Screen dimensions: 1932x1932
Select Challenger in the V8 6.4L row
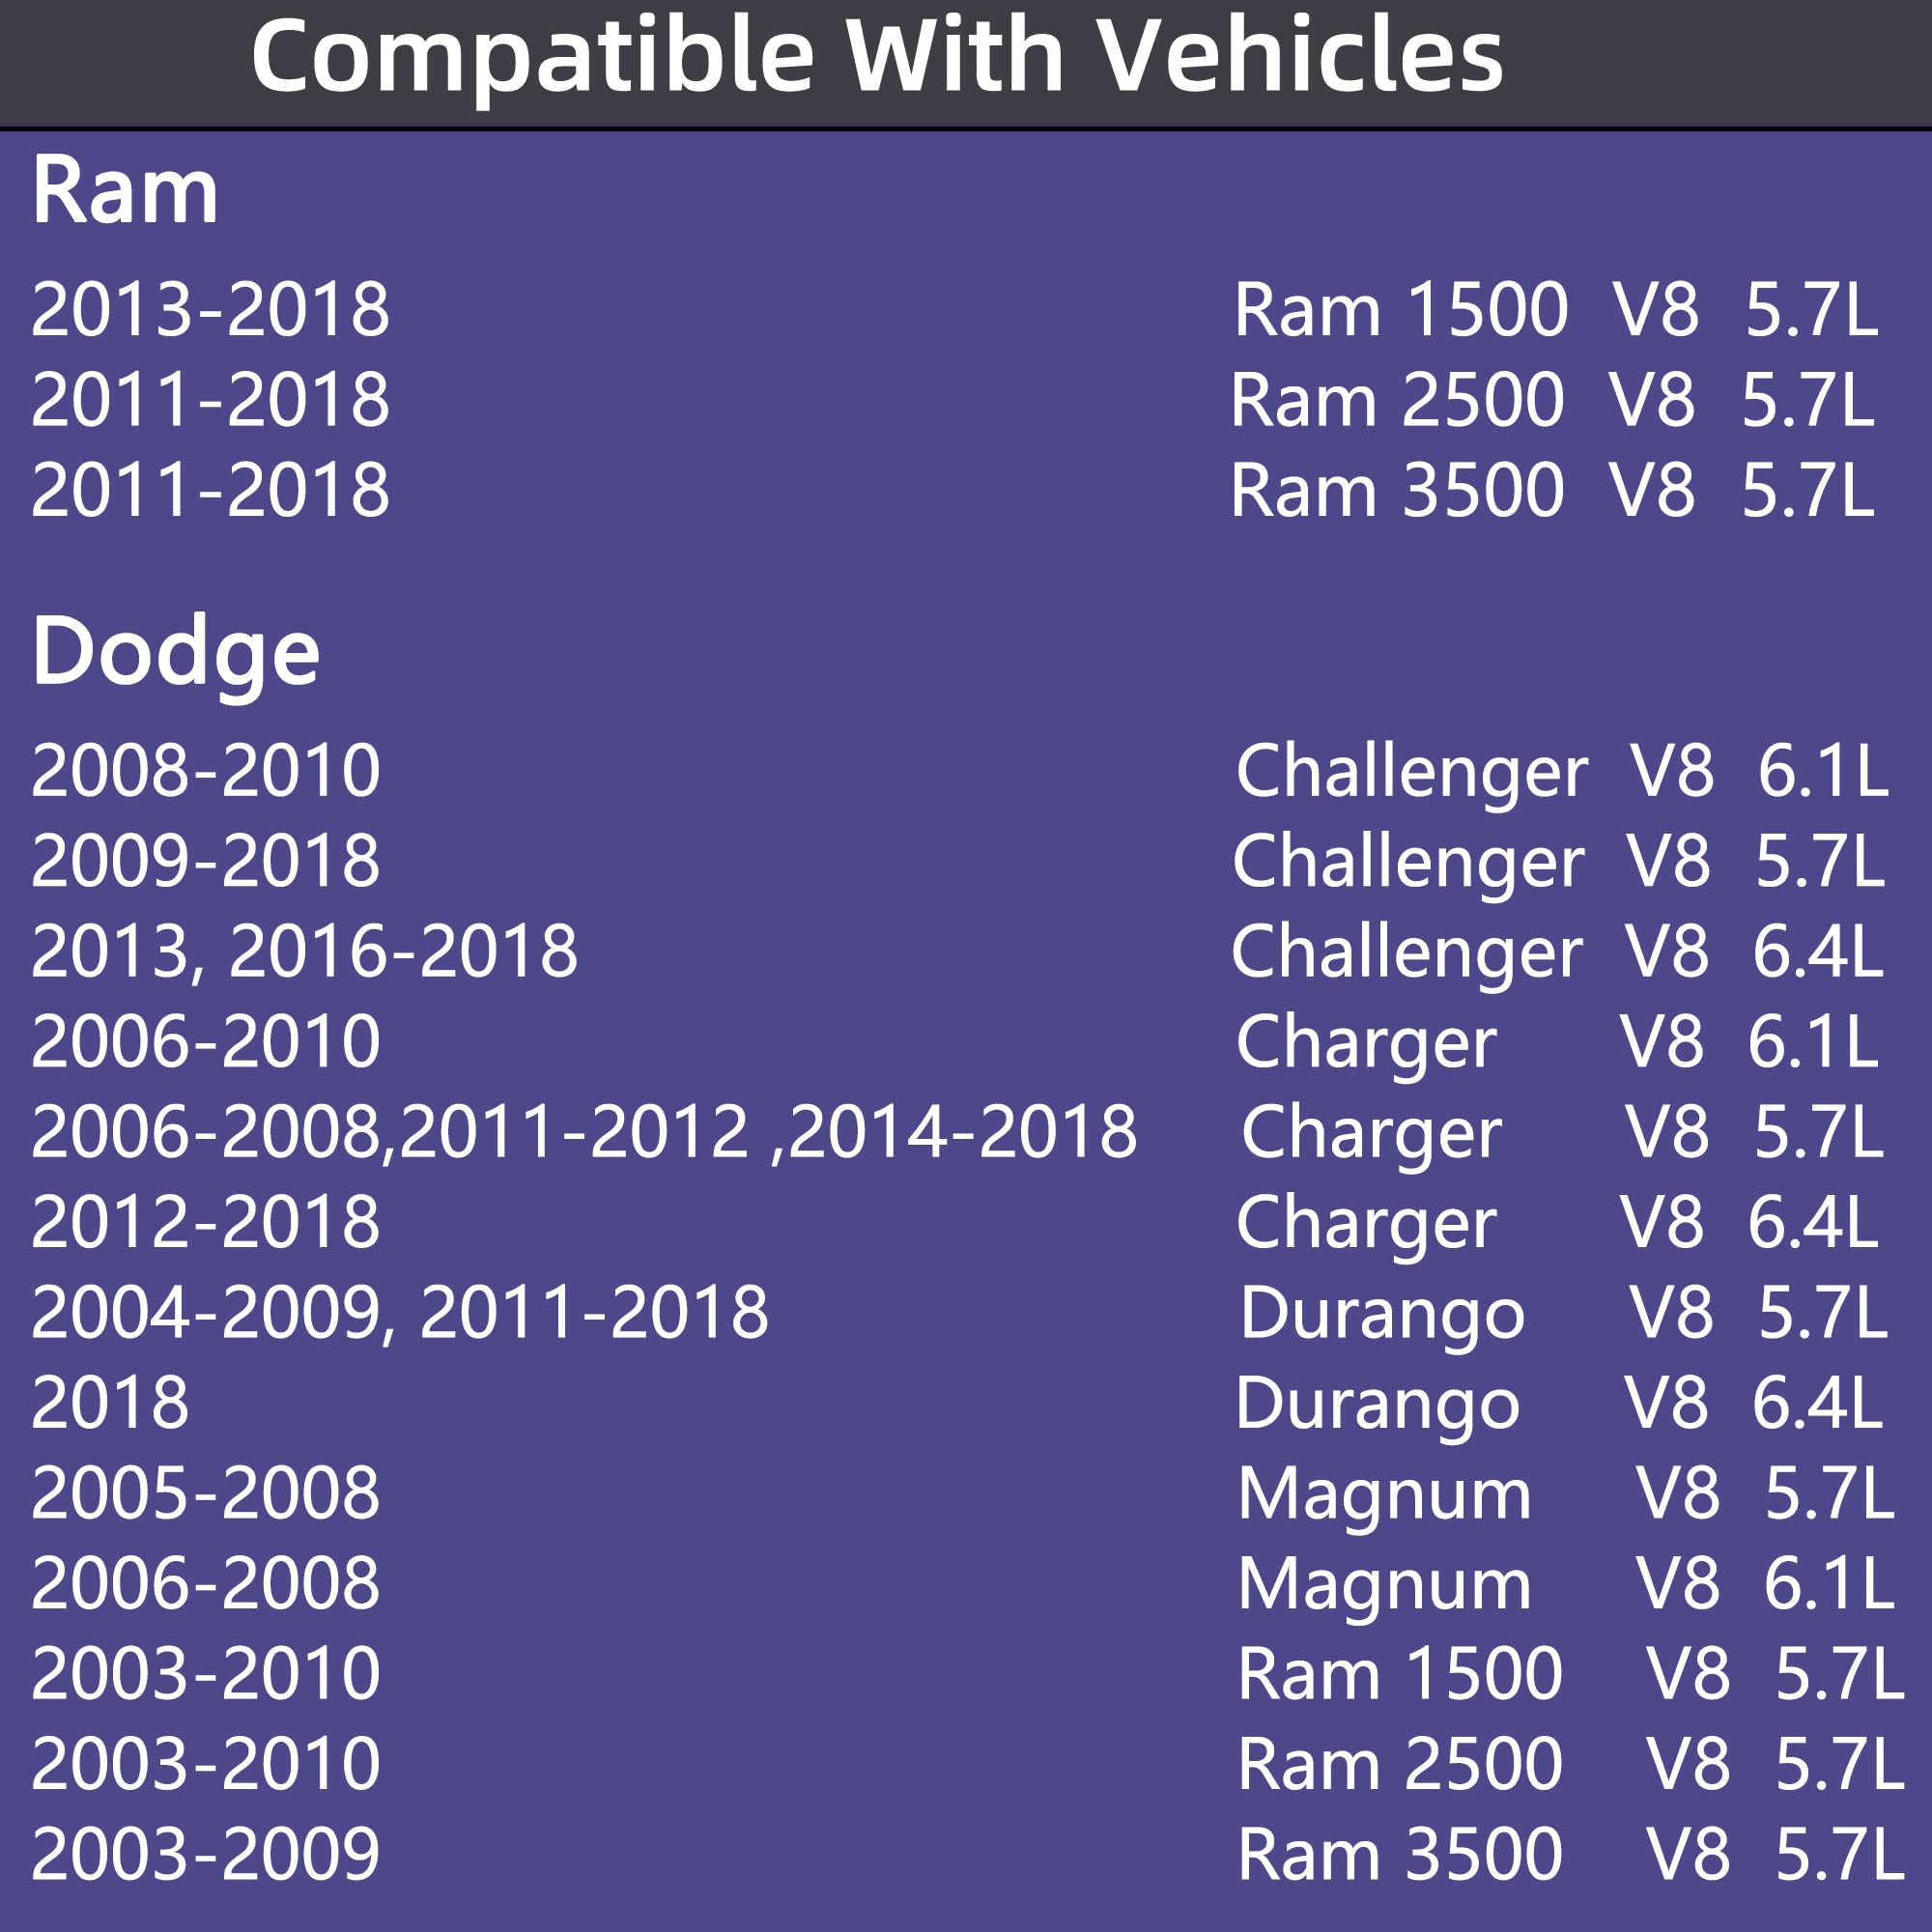tap(1406, 951)
